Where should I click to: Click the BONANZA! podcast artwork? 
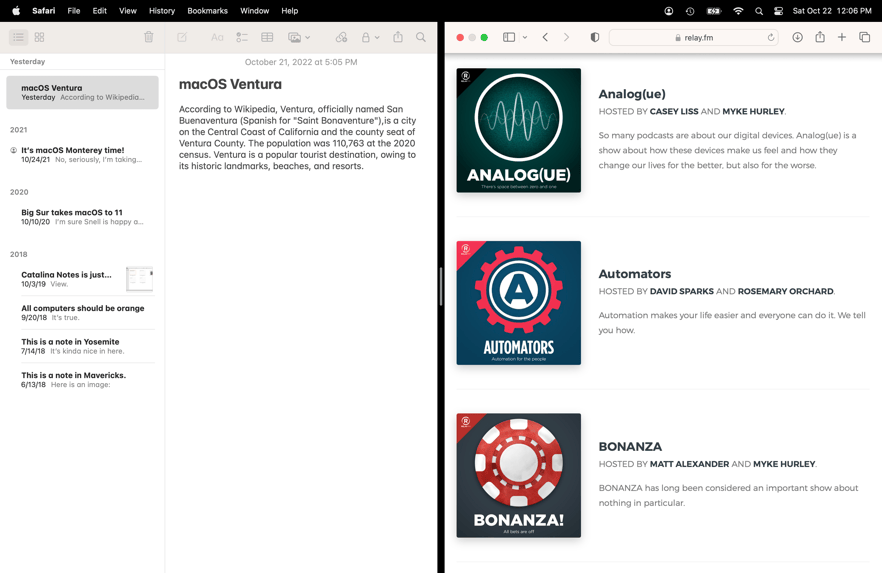click(x=519, y=476)
